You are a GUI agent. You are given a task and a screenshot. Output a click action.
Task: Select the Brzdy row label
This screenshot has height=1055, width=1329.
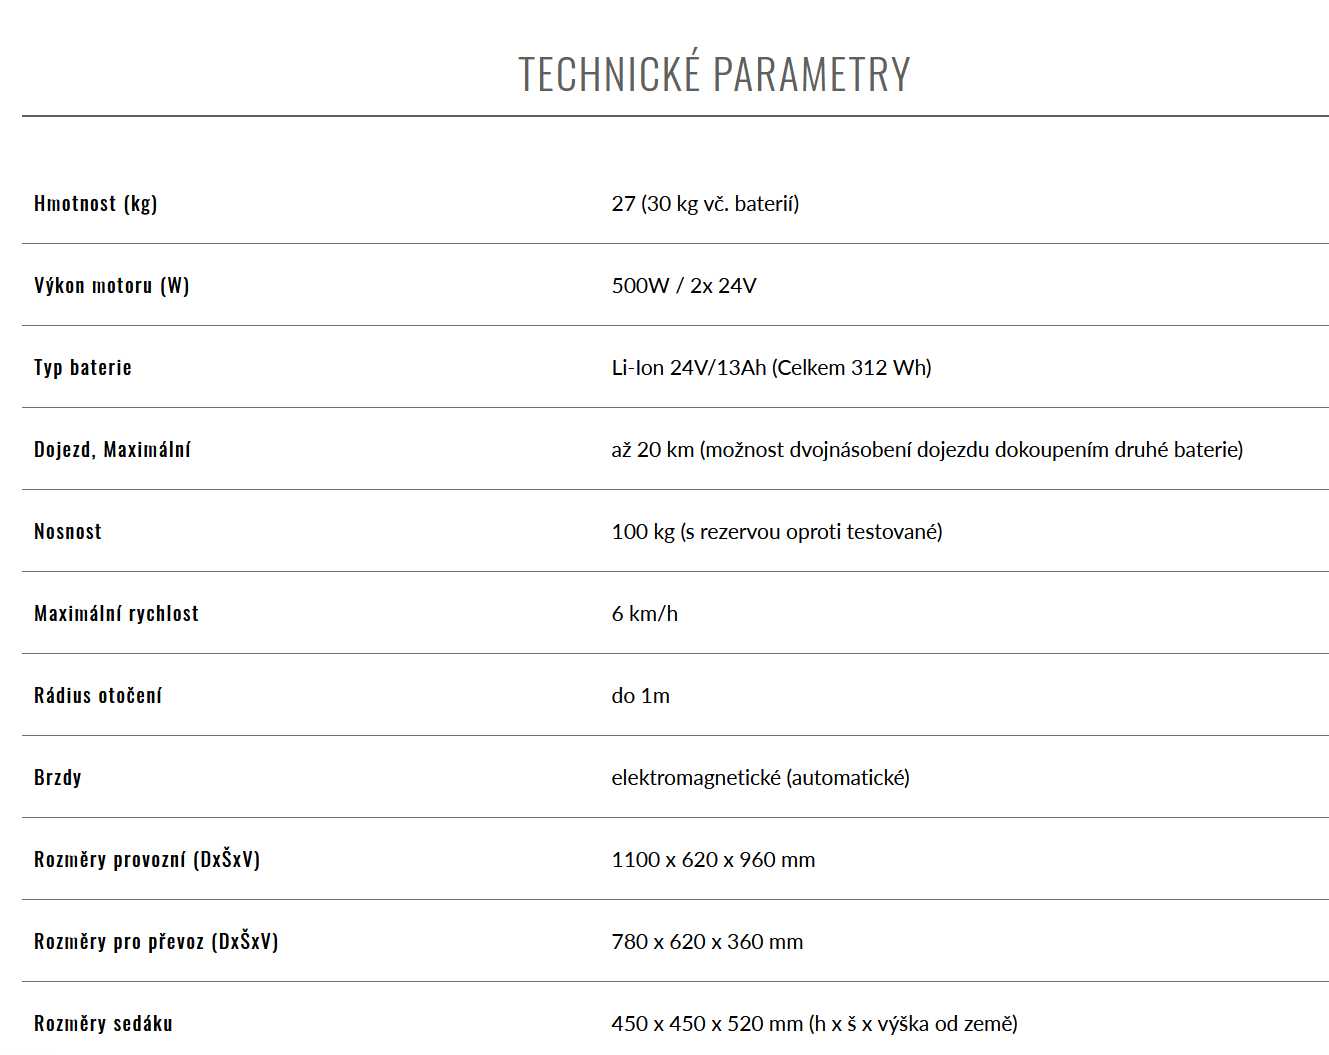[x=58, y=777]
